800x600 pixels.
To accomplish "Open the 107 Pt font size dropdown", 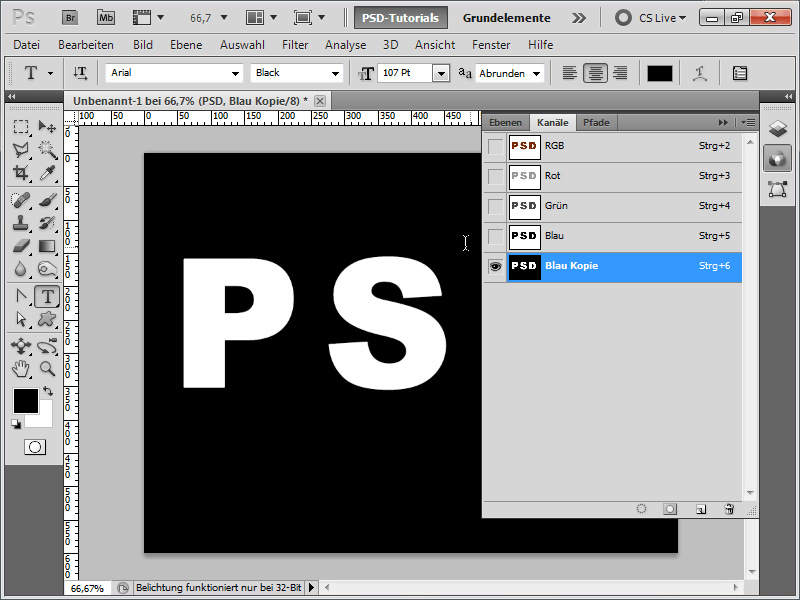I will 441,73.
